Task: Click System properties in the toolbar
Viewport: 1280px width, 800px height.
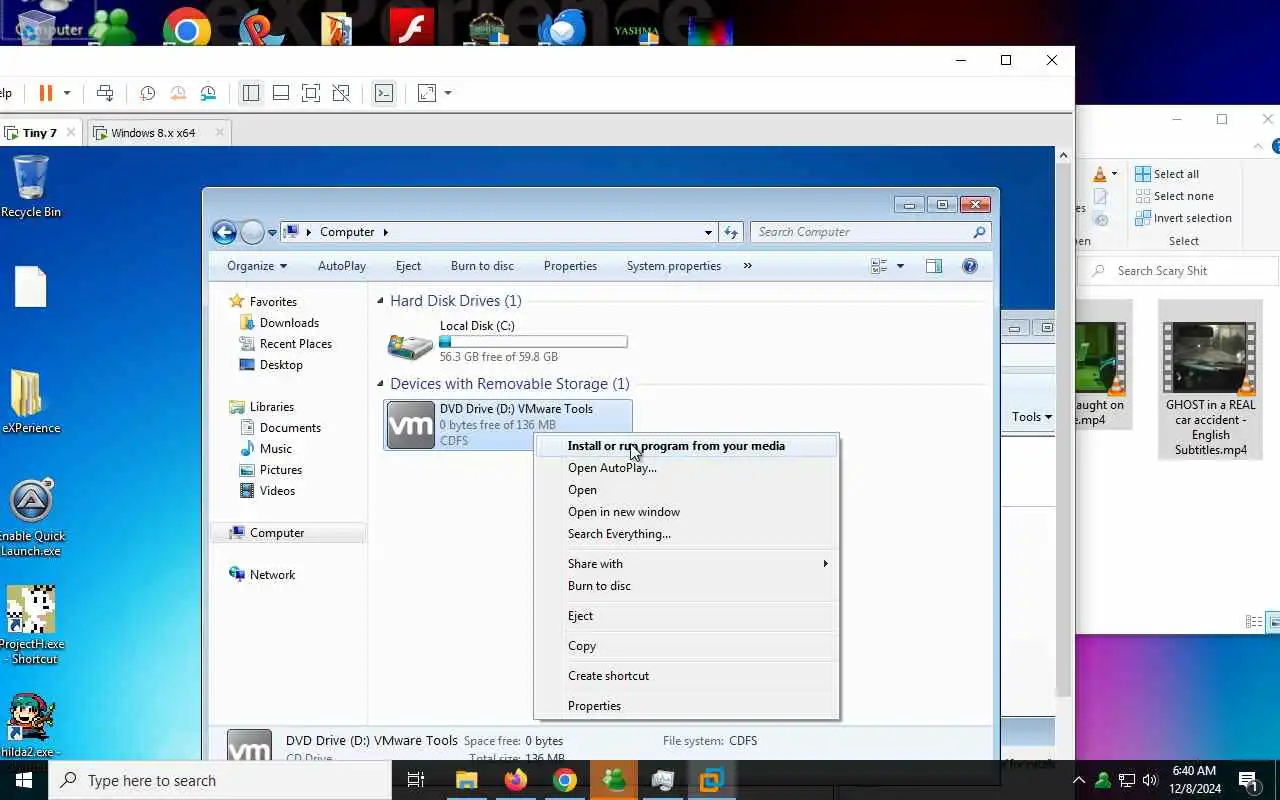Action: click(674, 266)
